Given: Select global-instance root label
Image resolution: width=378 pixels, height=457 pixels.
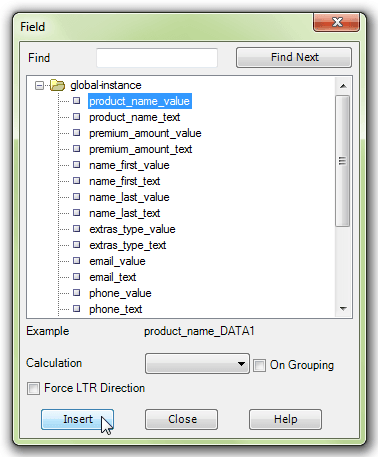Looking at the screenshot, I should [x=106, y=85].
